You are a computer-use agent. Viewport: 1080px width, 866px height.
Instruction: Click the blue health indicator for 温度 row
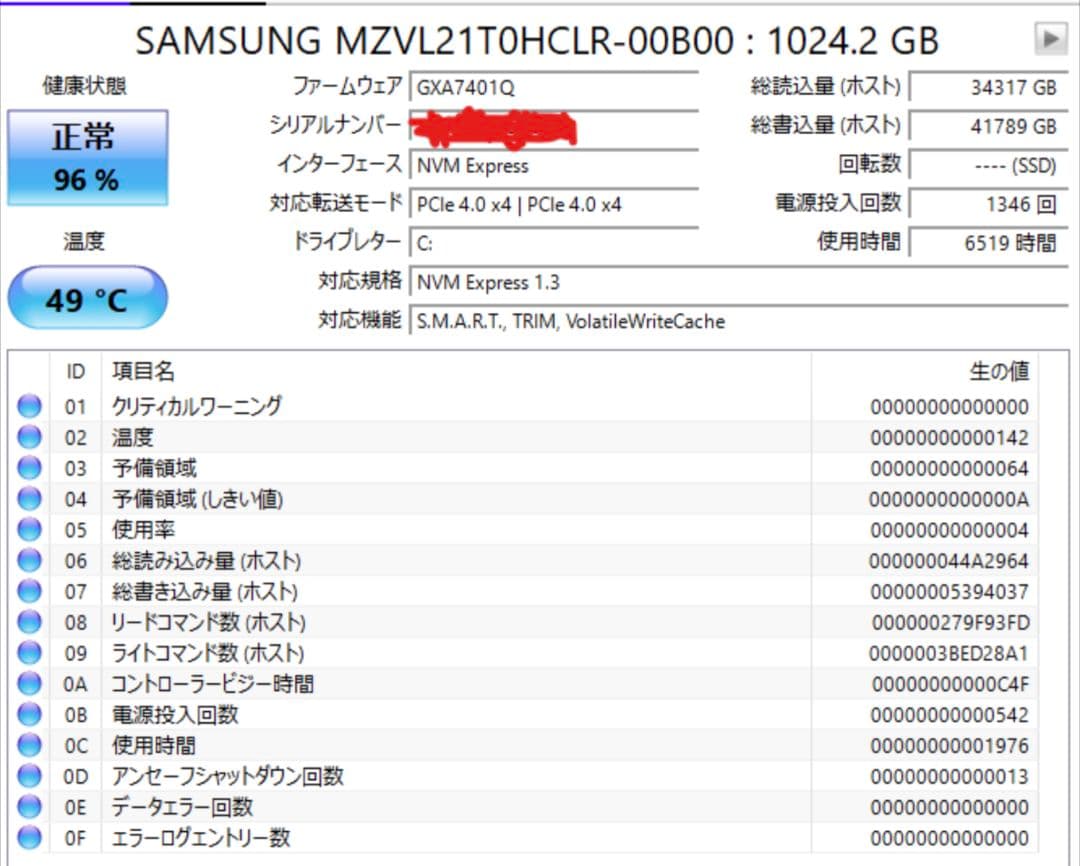tap(30, 436)
